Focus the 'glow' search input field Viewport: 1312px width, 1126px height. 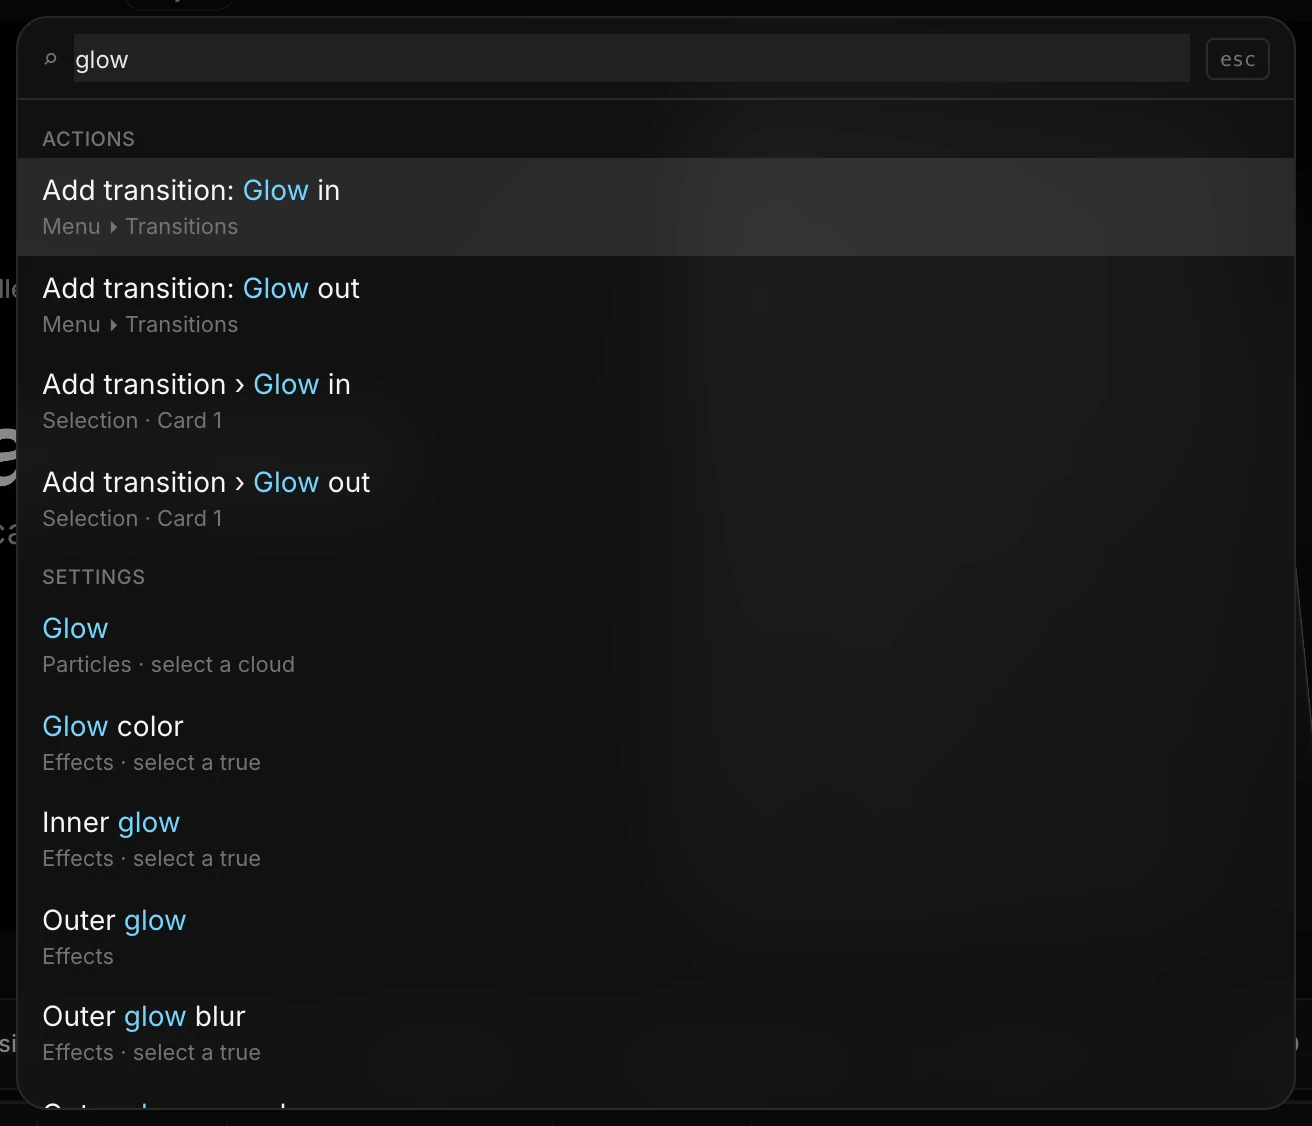631,59
